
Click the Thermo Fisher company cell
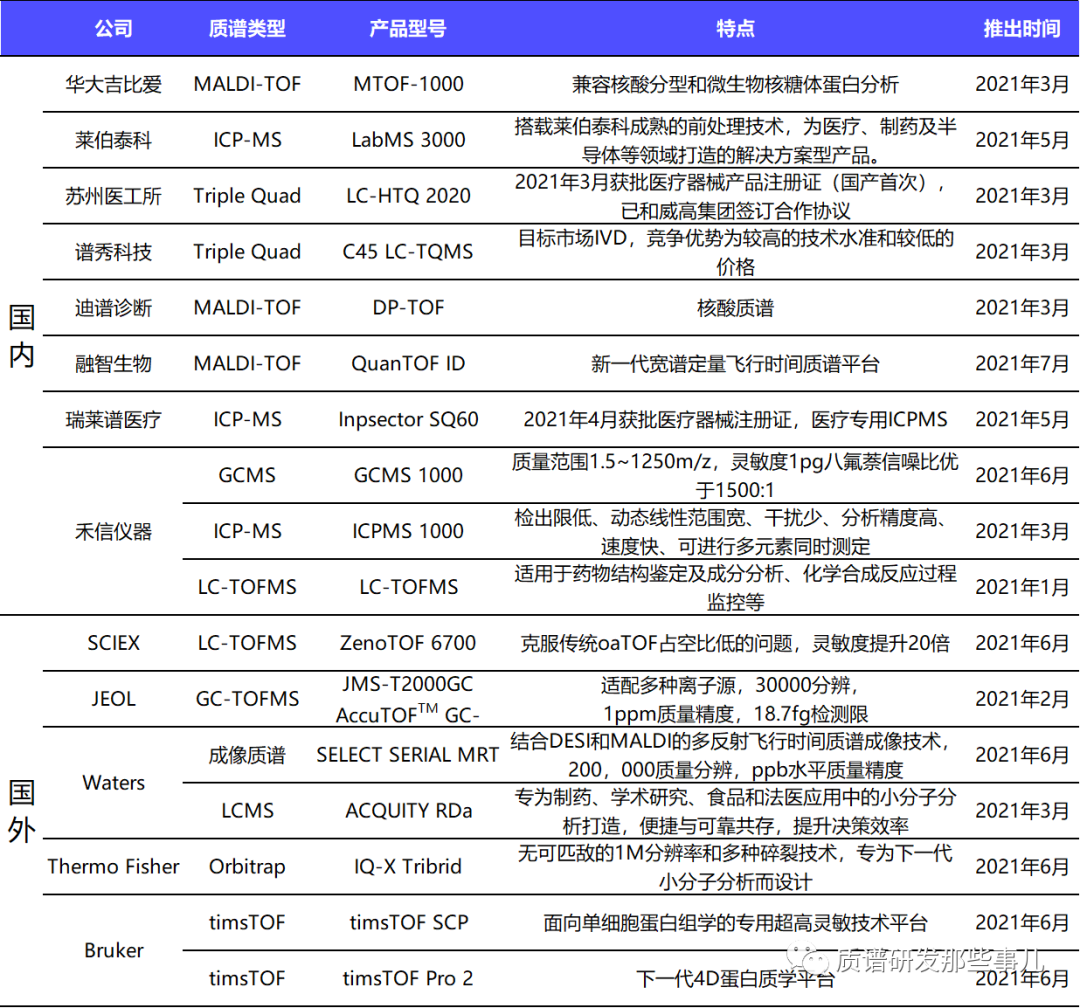(113, 866)
